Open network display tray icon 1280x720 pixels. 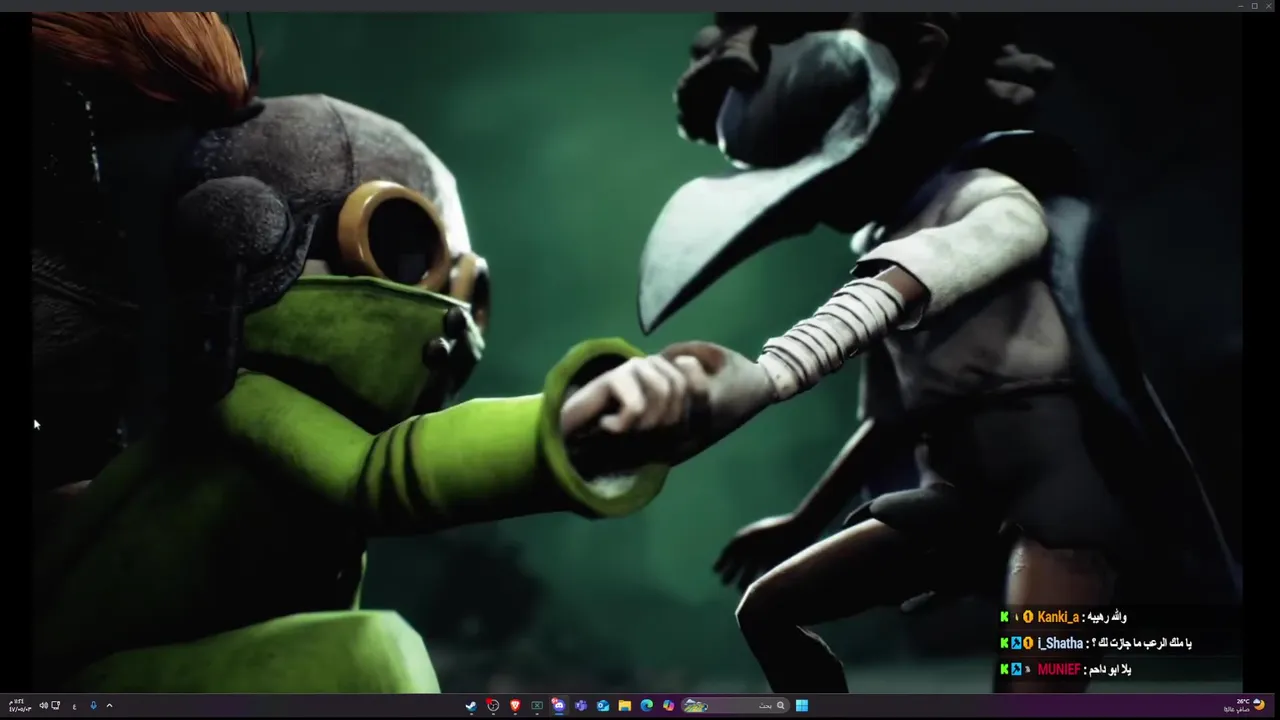click(56, 706)
